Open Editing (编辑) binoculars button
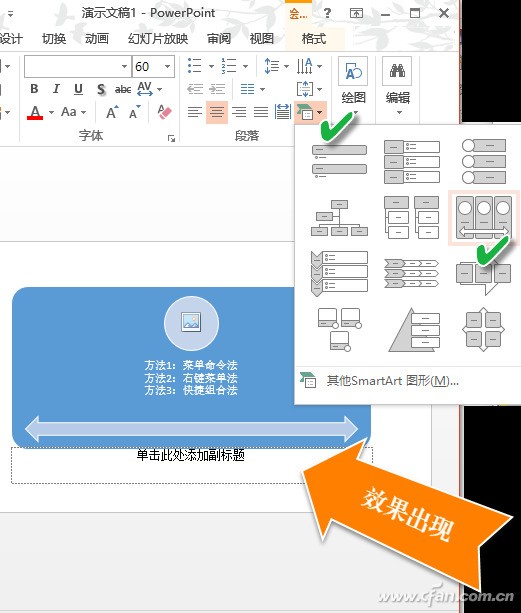The width and height of the screenshot is (521, 613). [x=397, y=87]
